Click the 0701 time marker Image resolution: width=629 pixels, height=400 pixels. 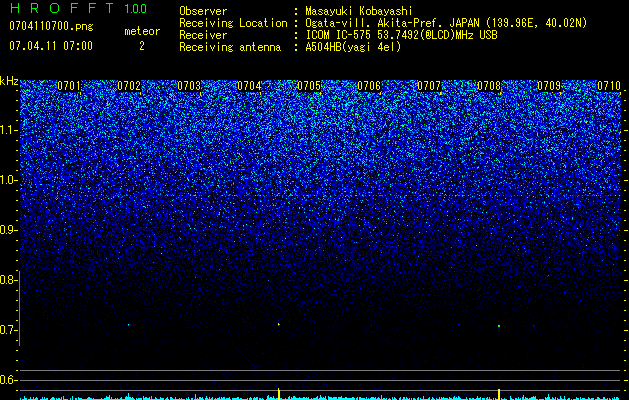[69, 86]
